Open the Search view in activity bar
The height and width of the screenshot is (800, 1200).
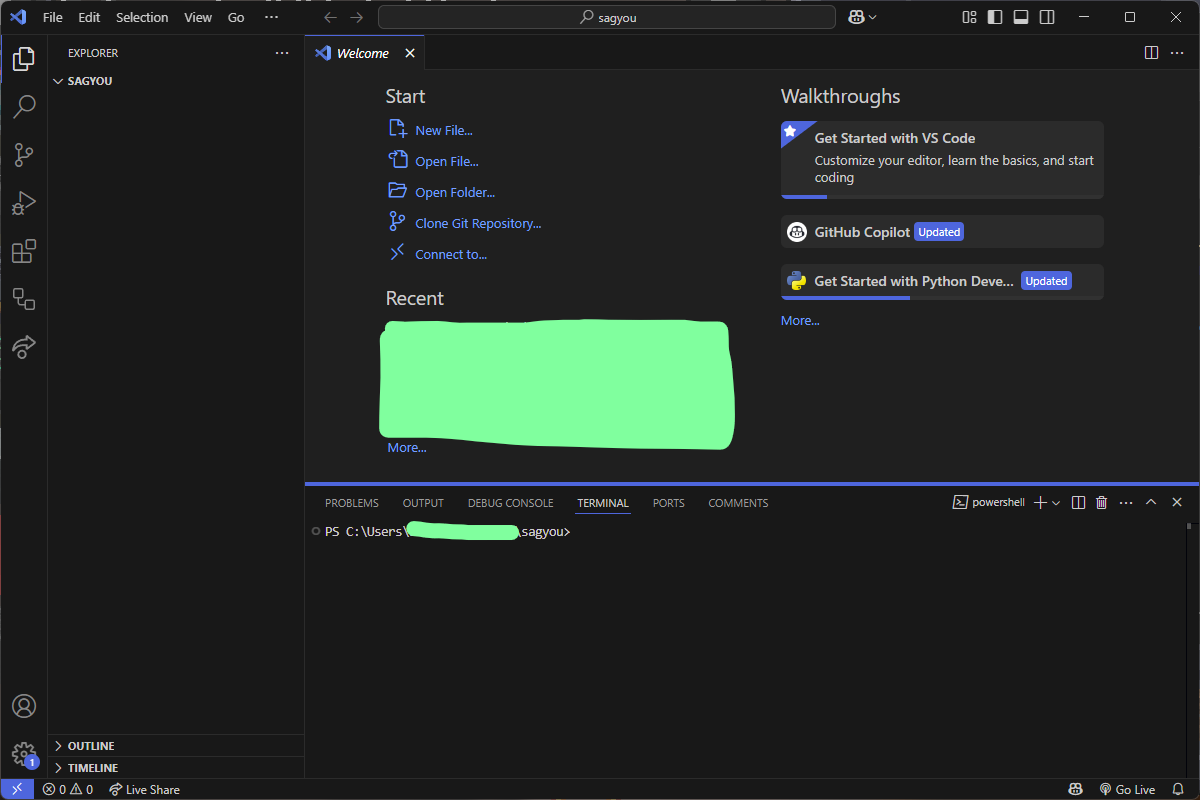(24, 107)
